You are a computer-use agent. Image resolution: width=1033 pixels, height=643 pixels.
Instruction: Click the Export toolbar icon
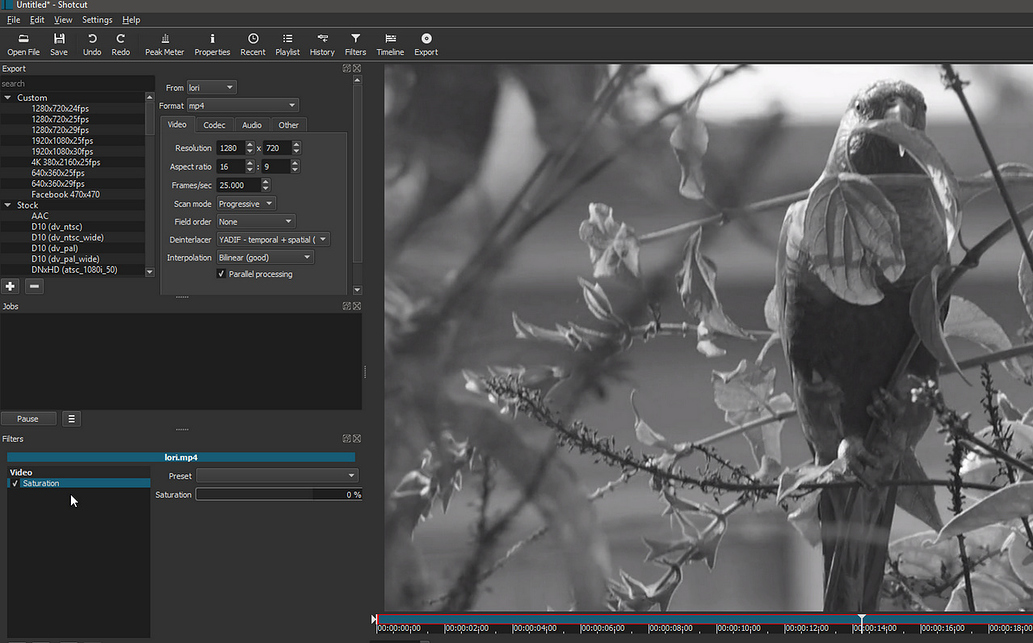coord(425,42)
